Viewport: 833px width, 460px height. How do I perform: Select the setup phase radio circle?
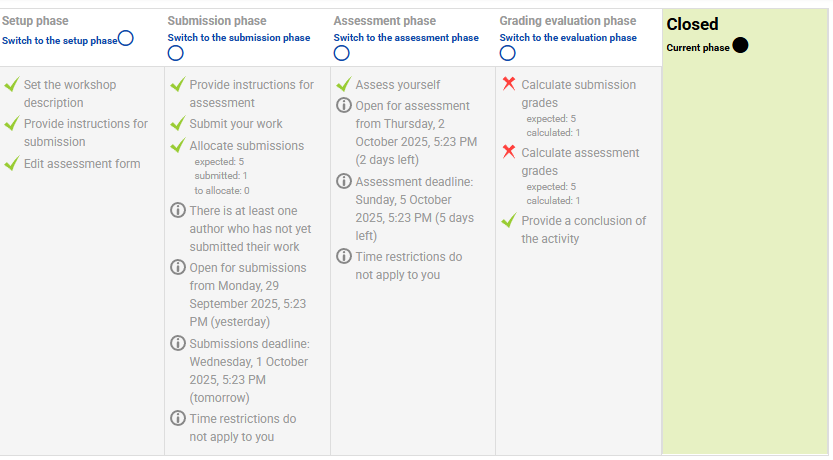tap(125, 39)
